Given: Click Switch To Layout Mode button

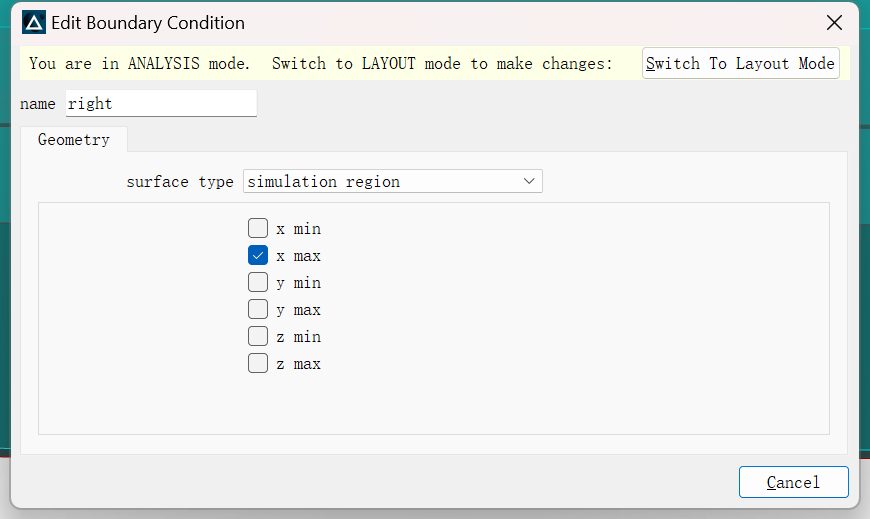Looking at the screenshot, I should point(740,63).
